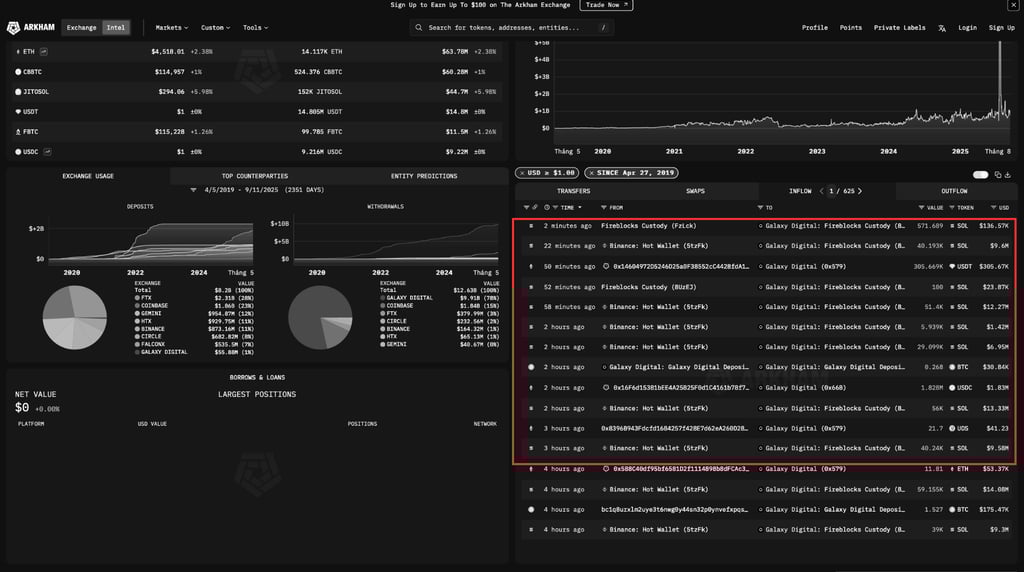
Task: Click the Trade Now button
Action: (606, 5)
